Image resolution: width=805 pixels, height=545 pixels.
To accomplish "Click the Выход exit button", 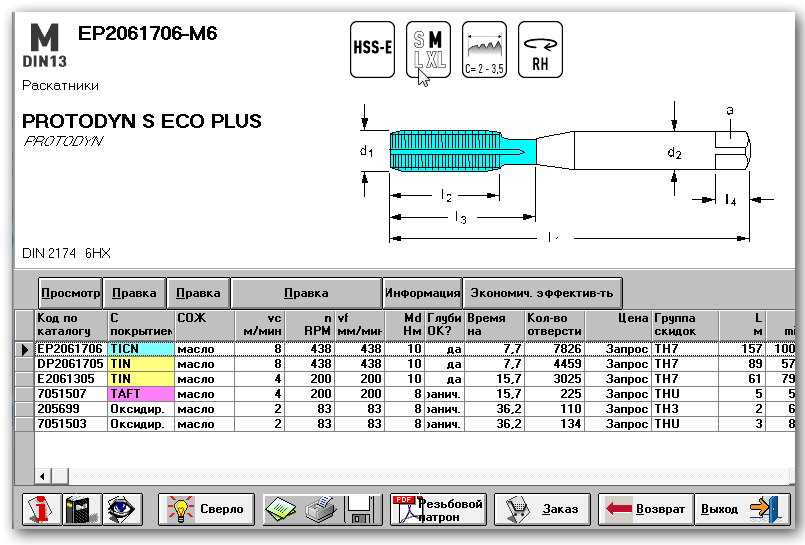I will (x=742, y=509).
